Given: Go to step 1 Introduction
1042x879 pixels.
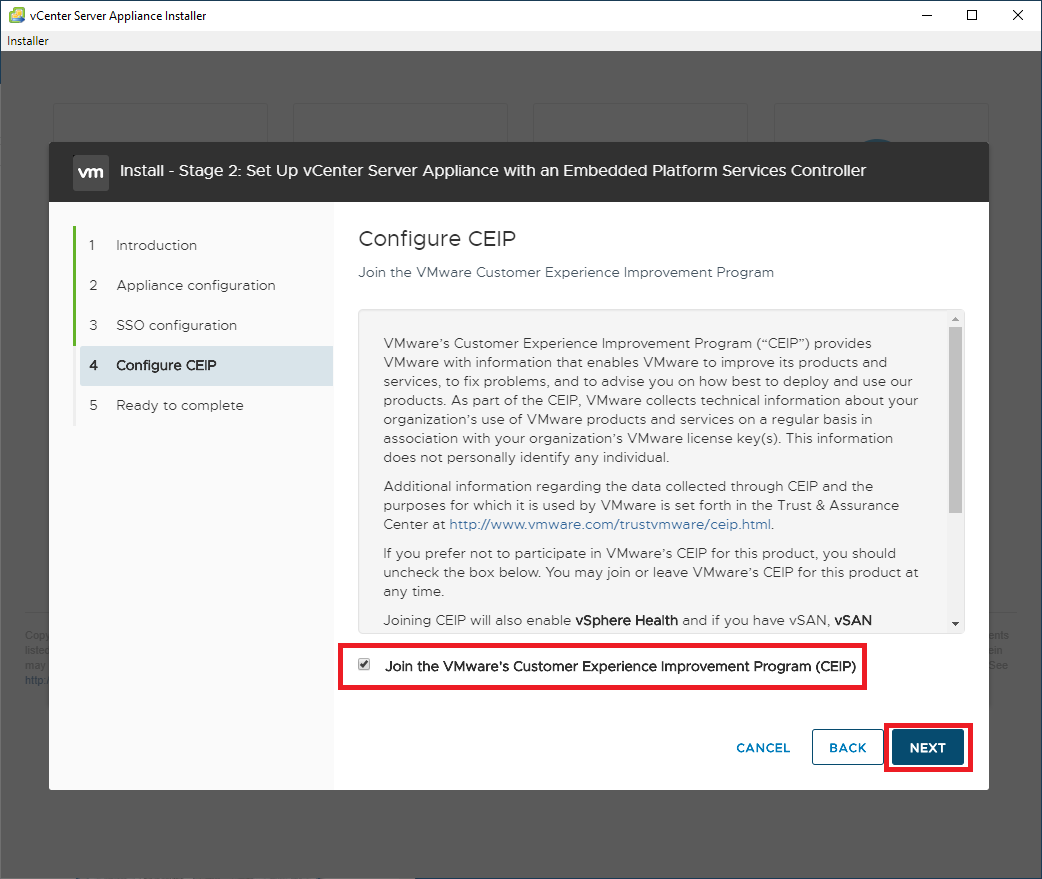Looking at the screenshot, I should pyautogui.click(x=156, y=245).
